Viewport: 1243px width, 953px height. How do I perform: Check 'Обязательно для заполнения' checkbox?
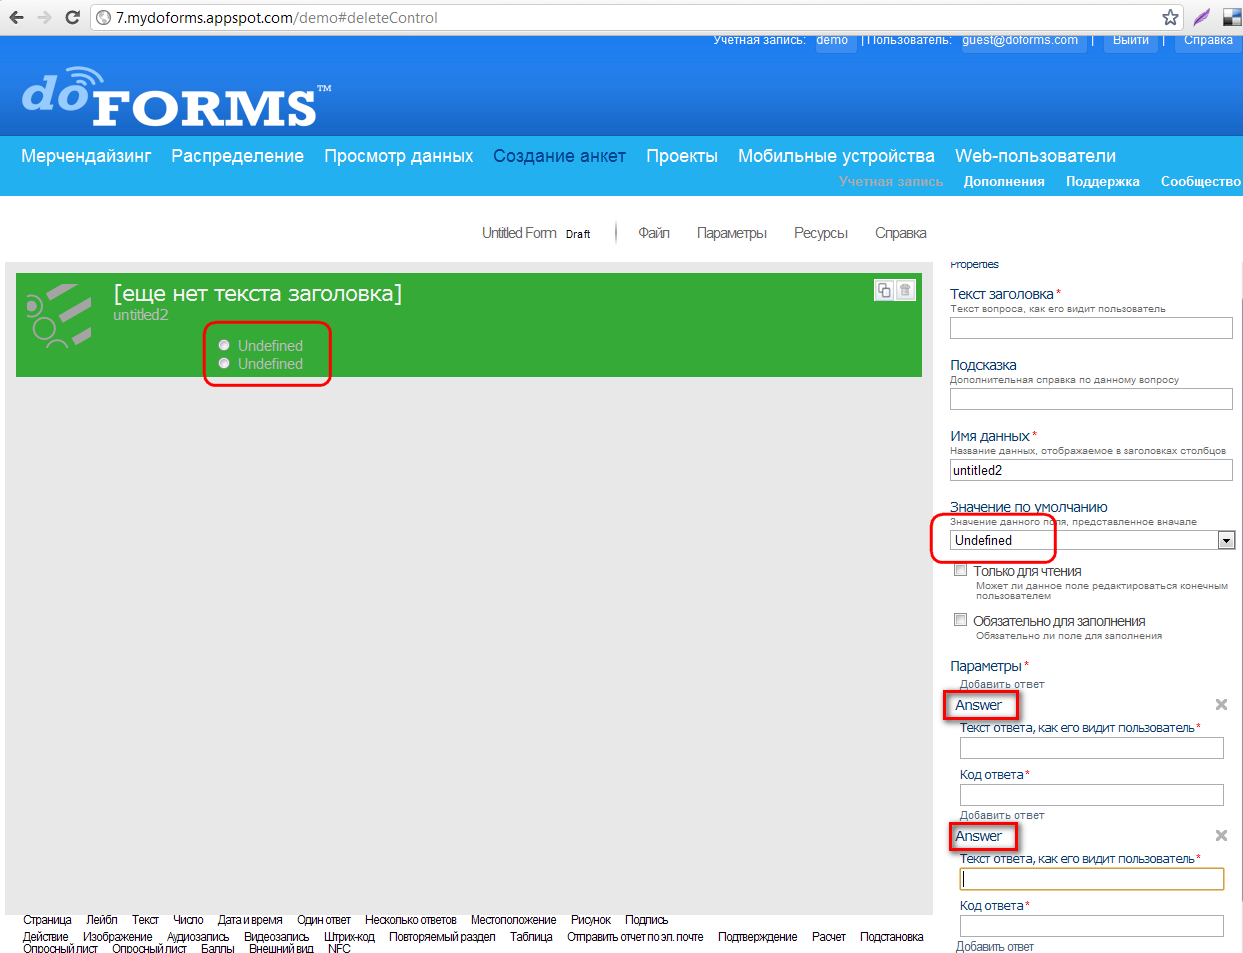960,620
